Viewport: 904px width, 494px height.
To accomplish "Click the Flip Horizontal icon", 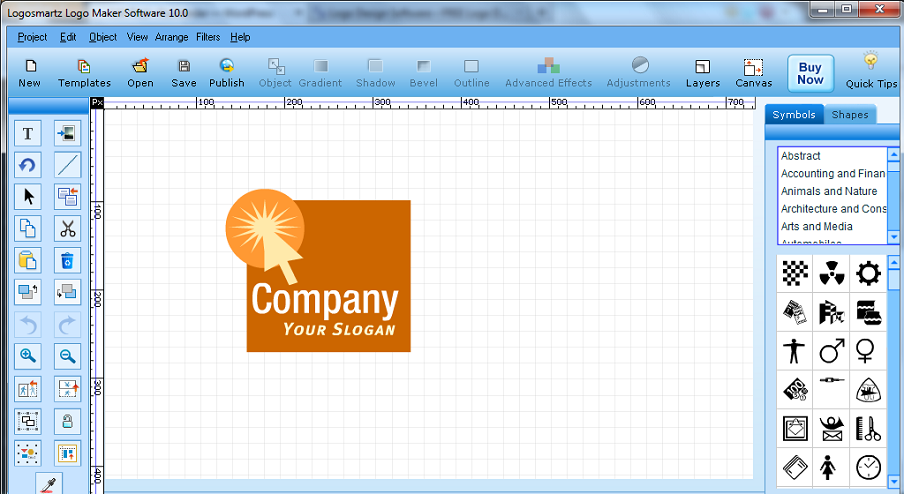I will 28,389.
